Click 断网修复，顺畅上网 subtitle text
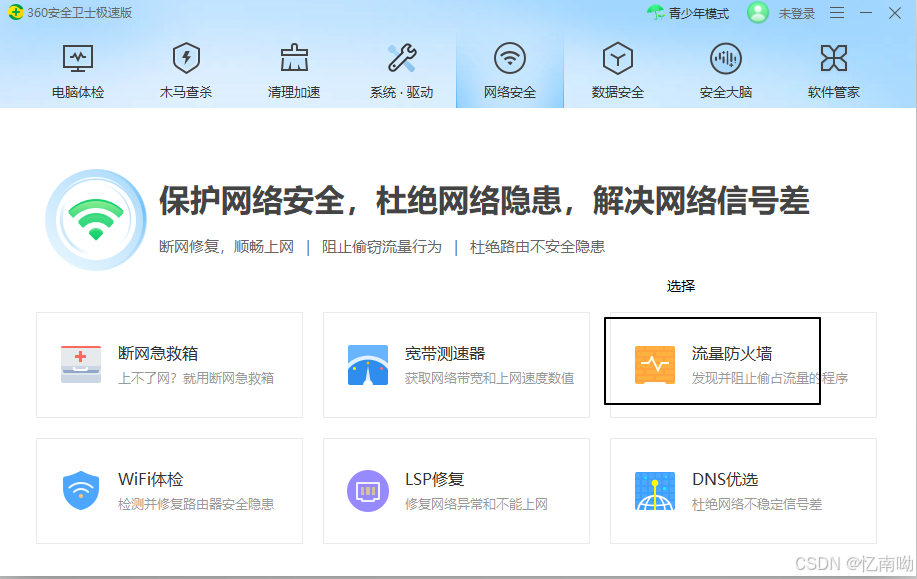Image resolution: width=917 pixels, height=579 pixels. coord(226,247)
